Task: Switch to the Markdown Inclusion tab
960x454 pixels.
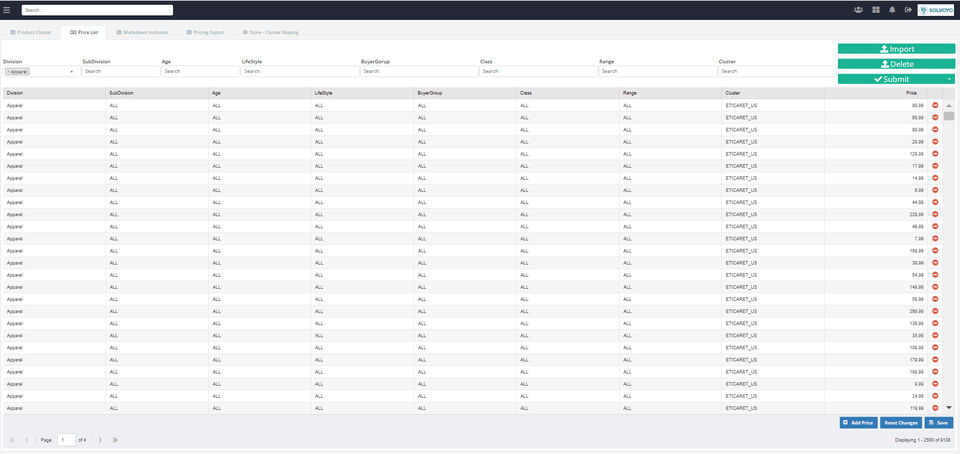Action: [141, 32]
